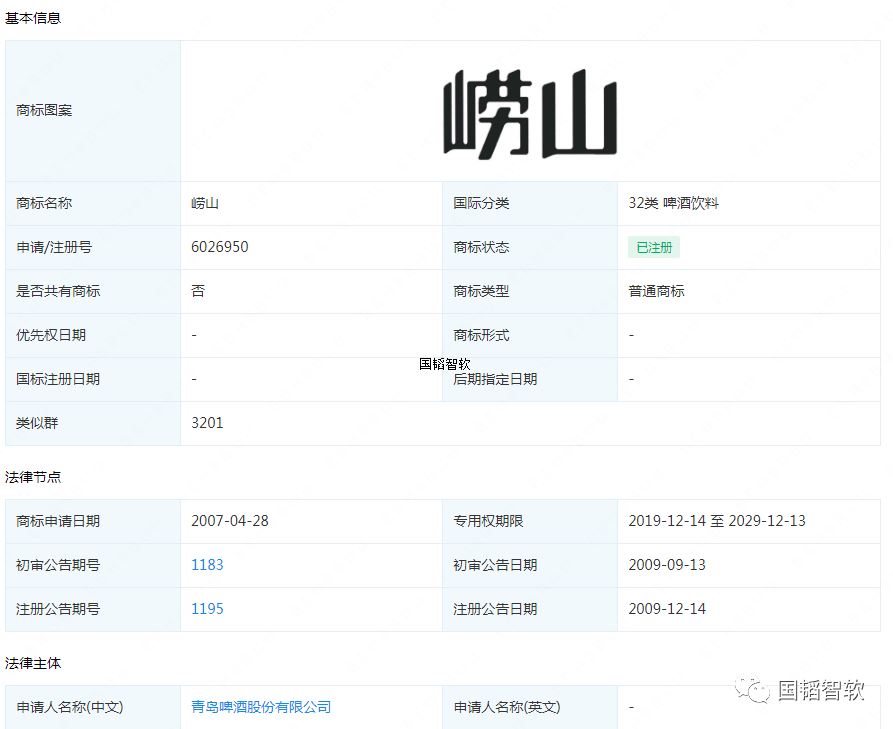Click the 基本信息 section heading
893x729 pixels.
[33, 18]
